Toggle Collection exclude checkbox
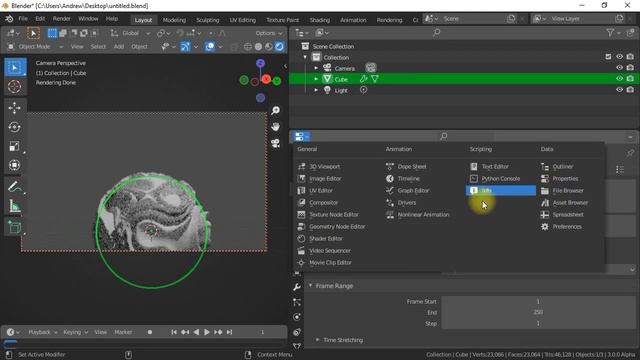This screenshot has width=640, height=360. coord(608,57)
